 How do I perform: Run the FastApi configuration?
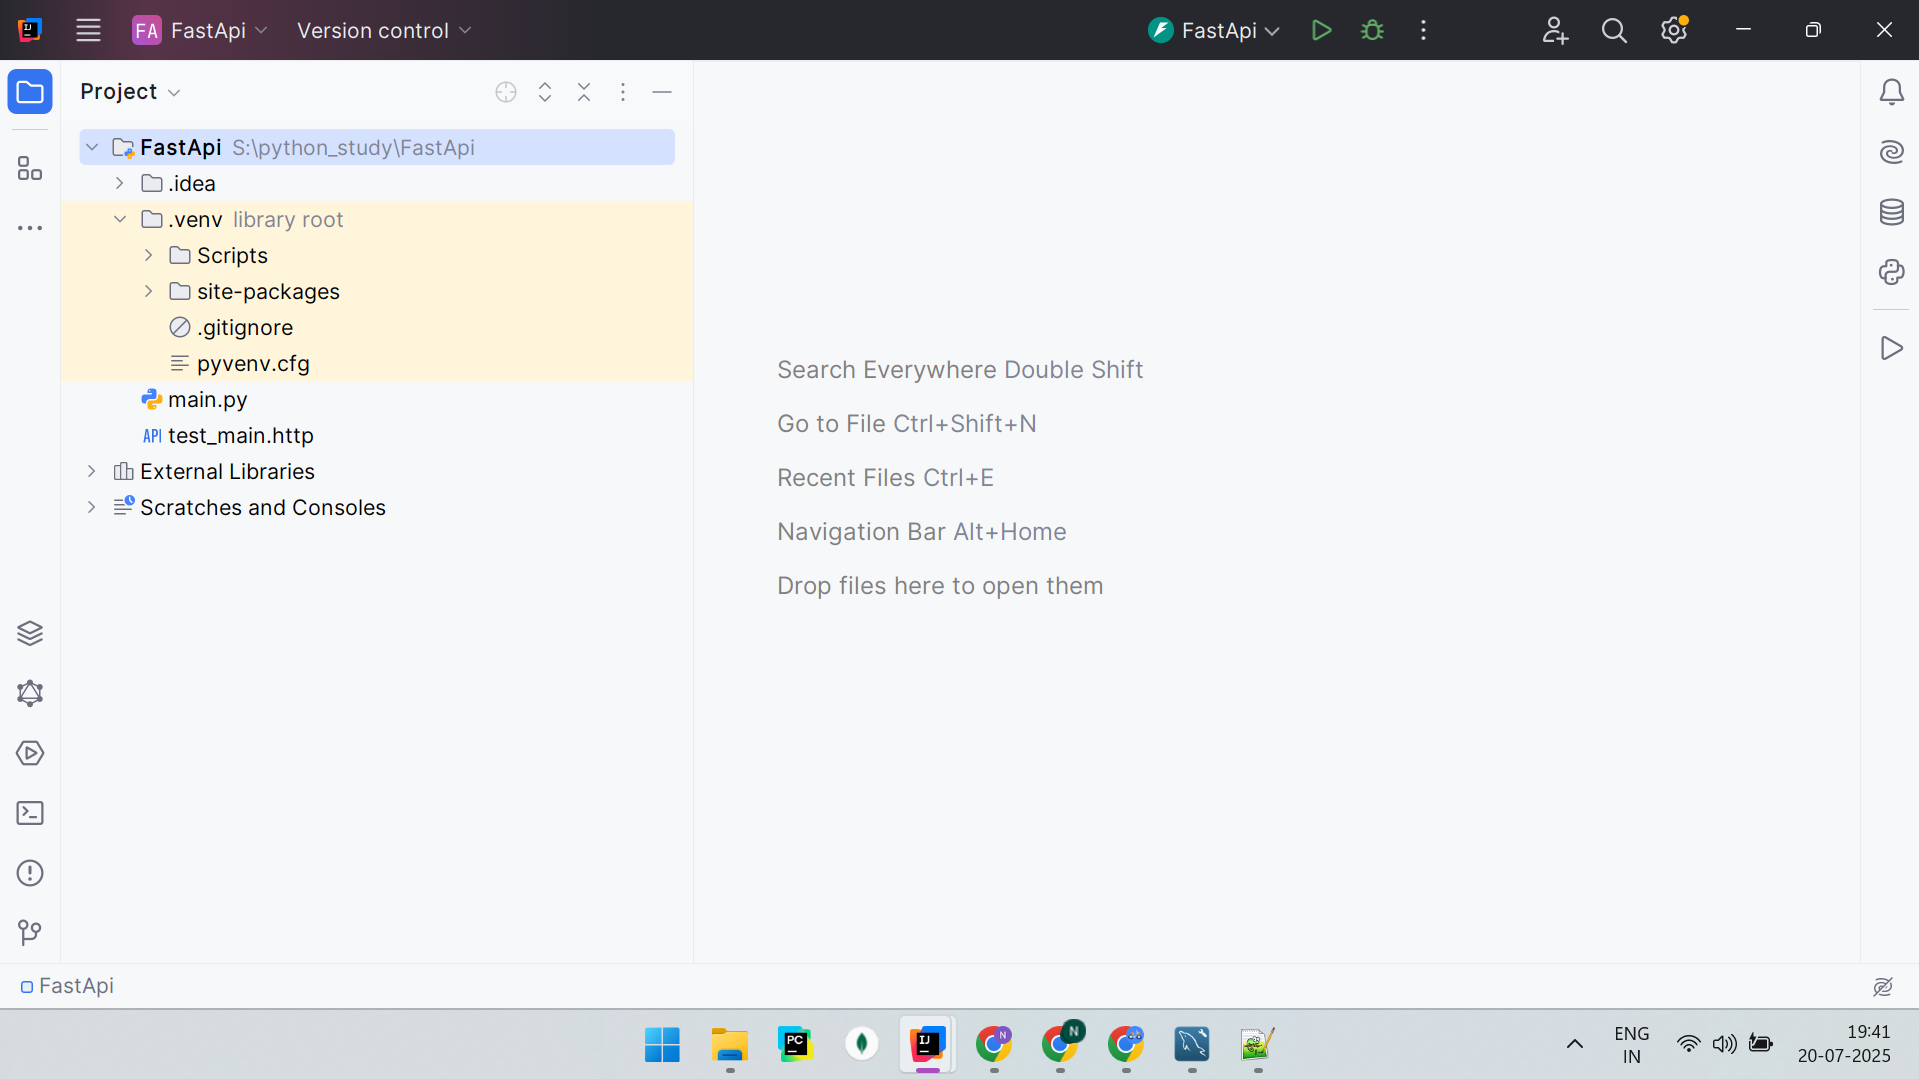[1321, 30]
